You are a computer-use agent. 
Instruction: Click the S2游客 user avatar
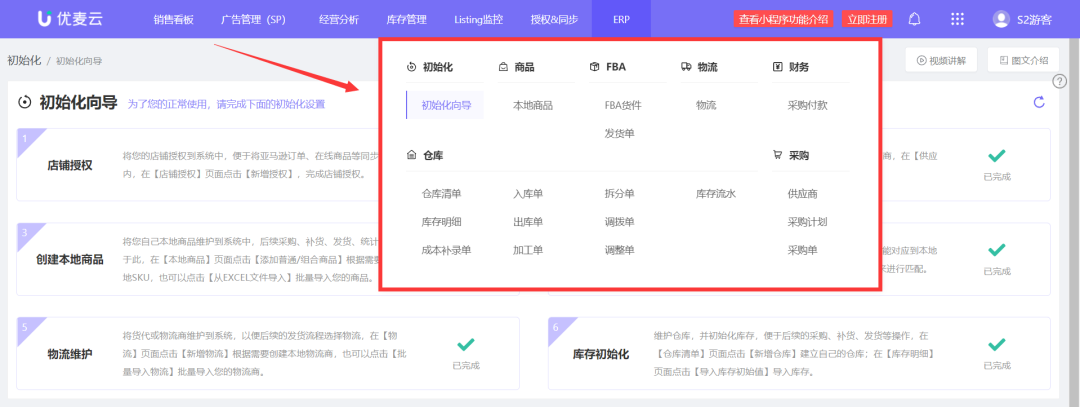1001,19
